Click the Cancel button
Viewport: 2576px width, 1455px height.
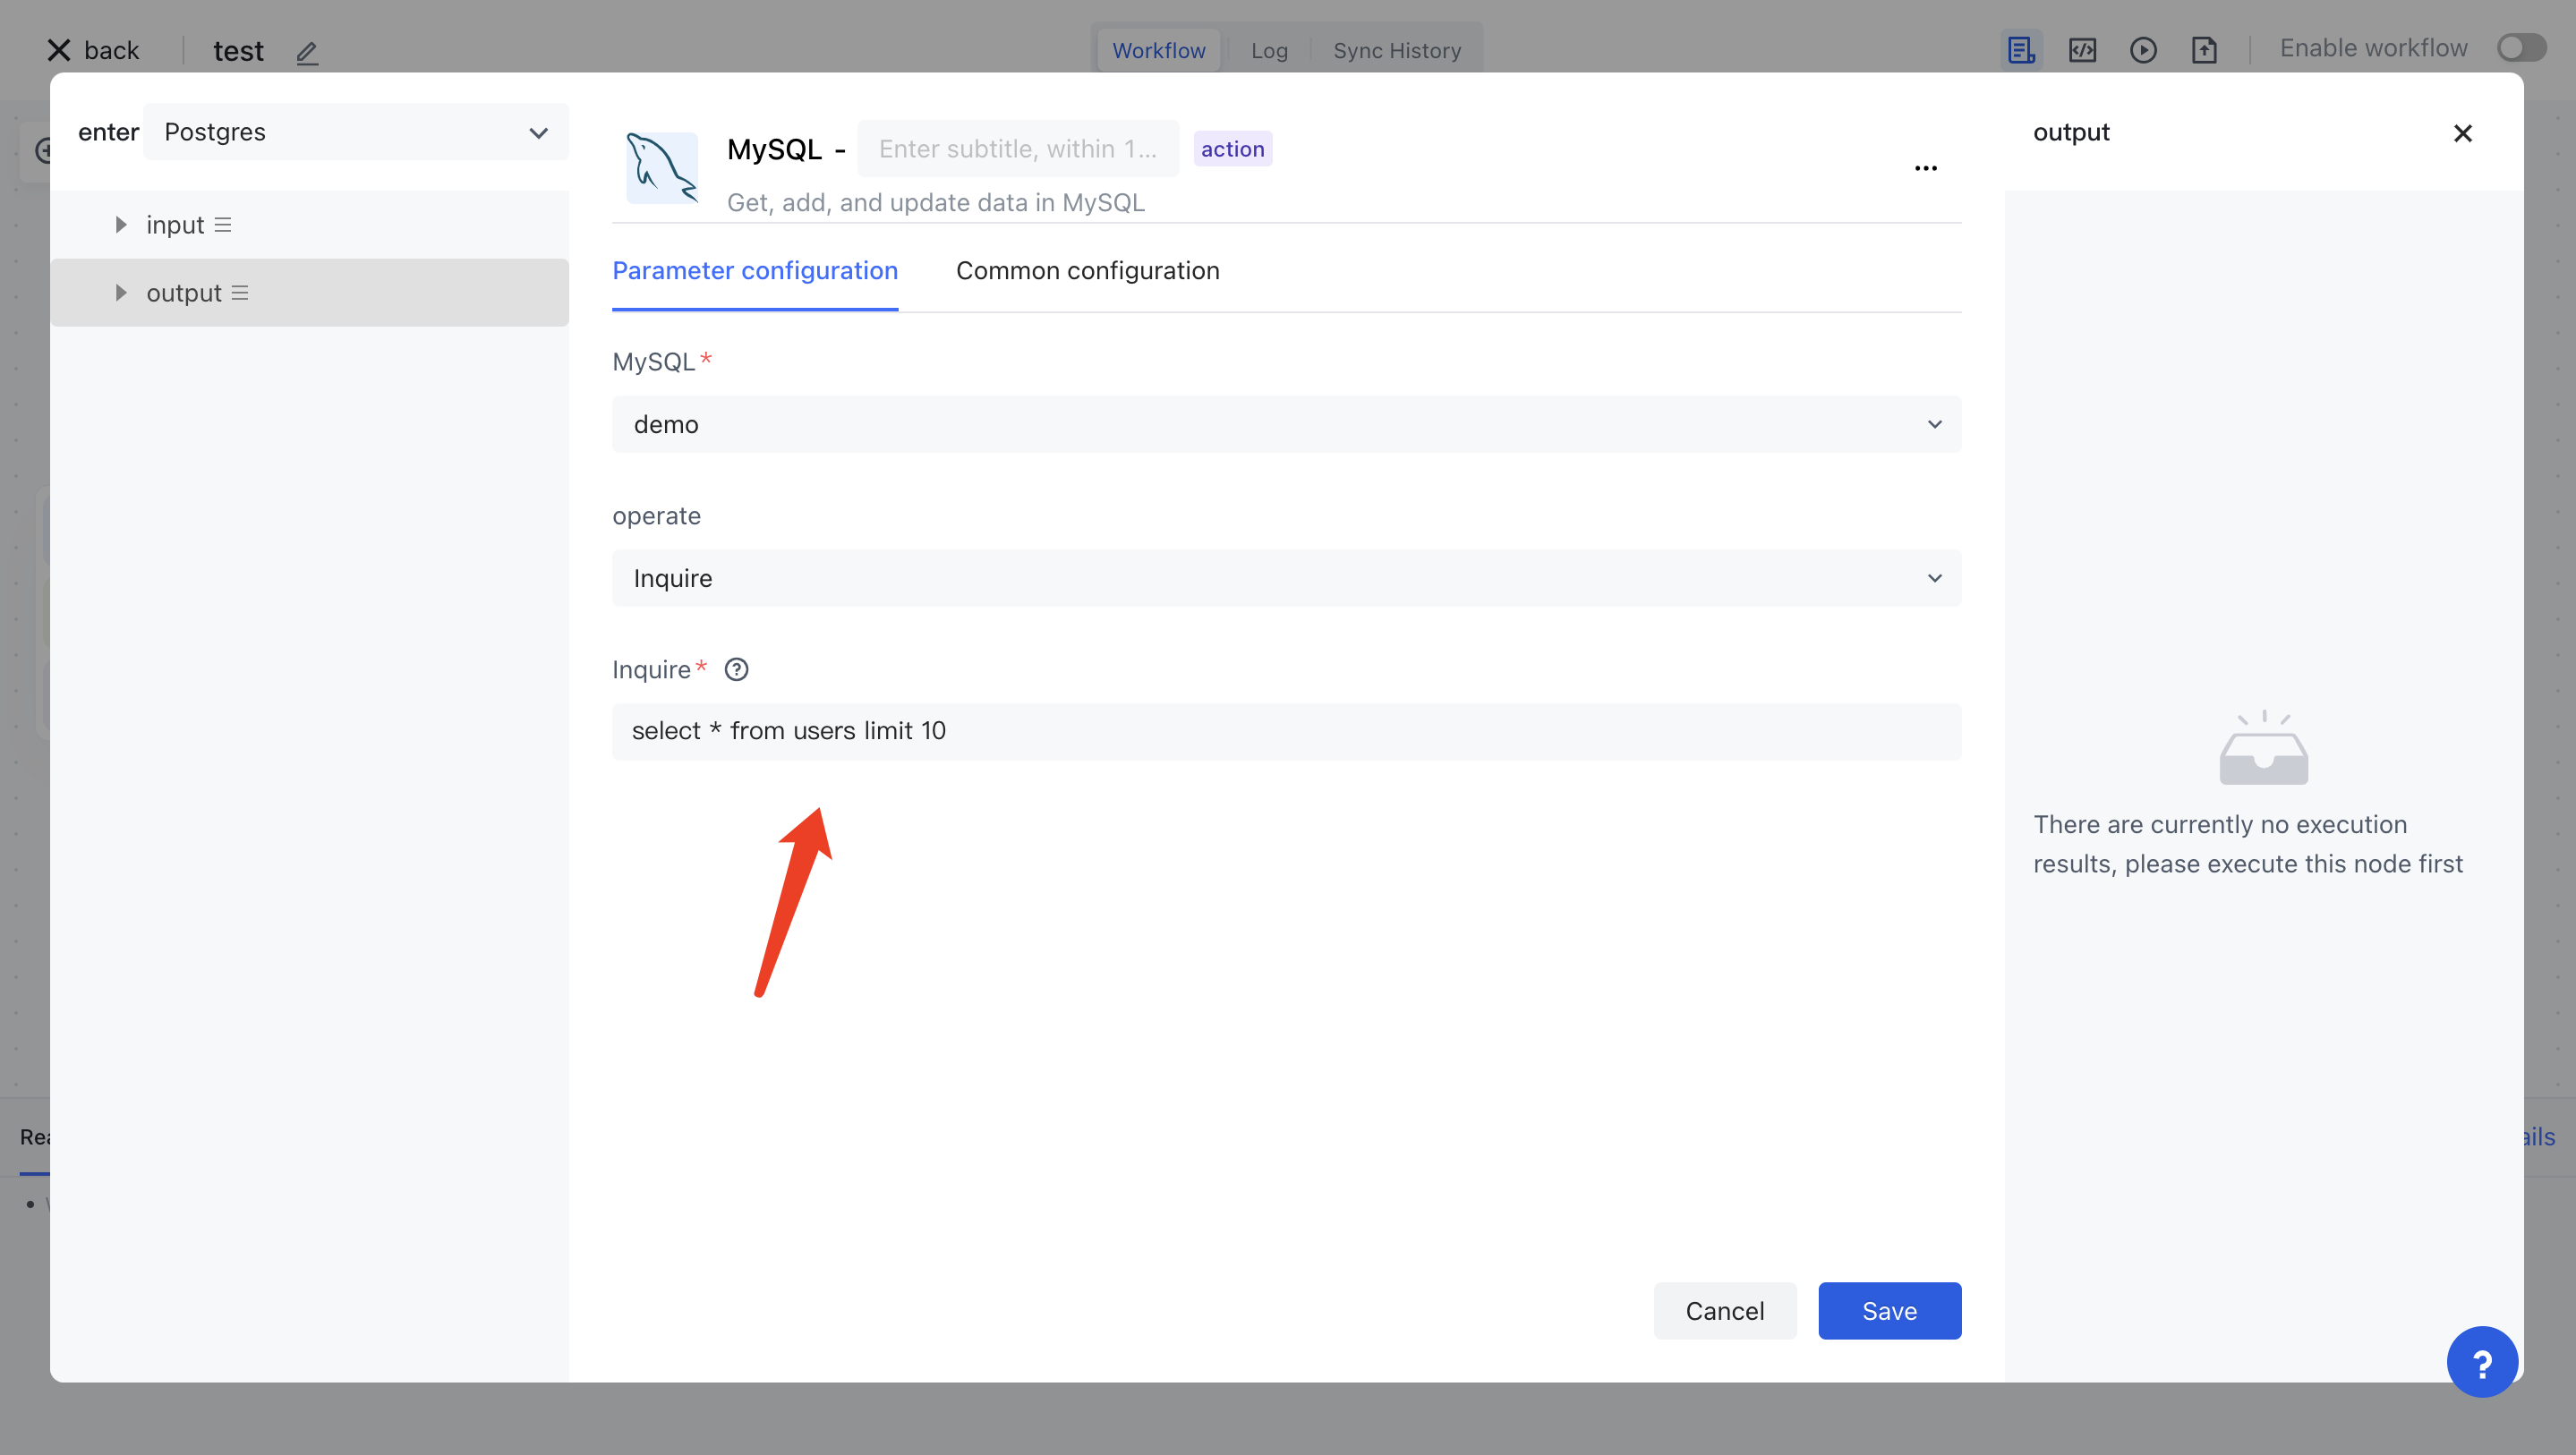1724,1310
